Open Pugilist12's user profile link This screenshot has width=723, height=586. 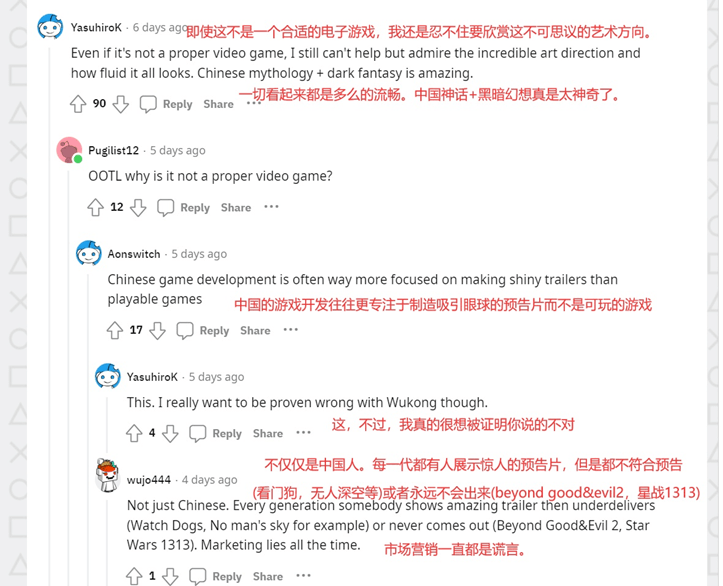(x=113, y=150)
